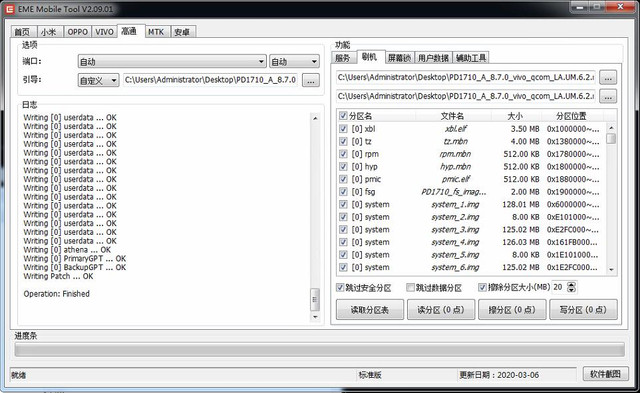Switch to the 辅助工具 tab
Screen dimensions: 640x393
471,58
